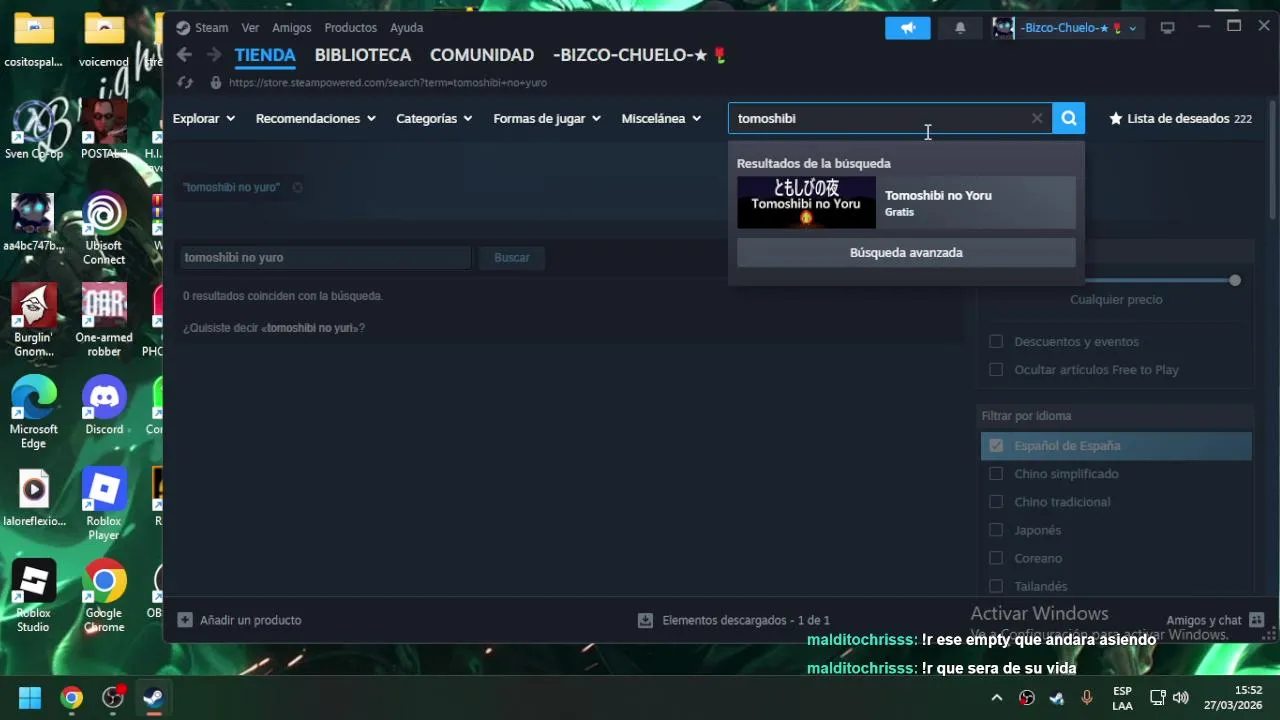Click the Buscar button
Screen dimensions: 1280x720
512,257
